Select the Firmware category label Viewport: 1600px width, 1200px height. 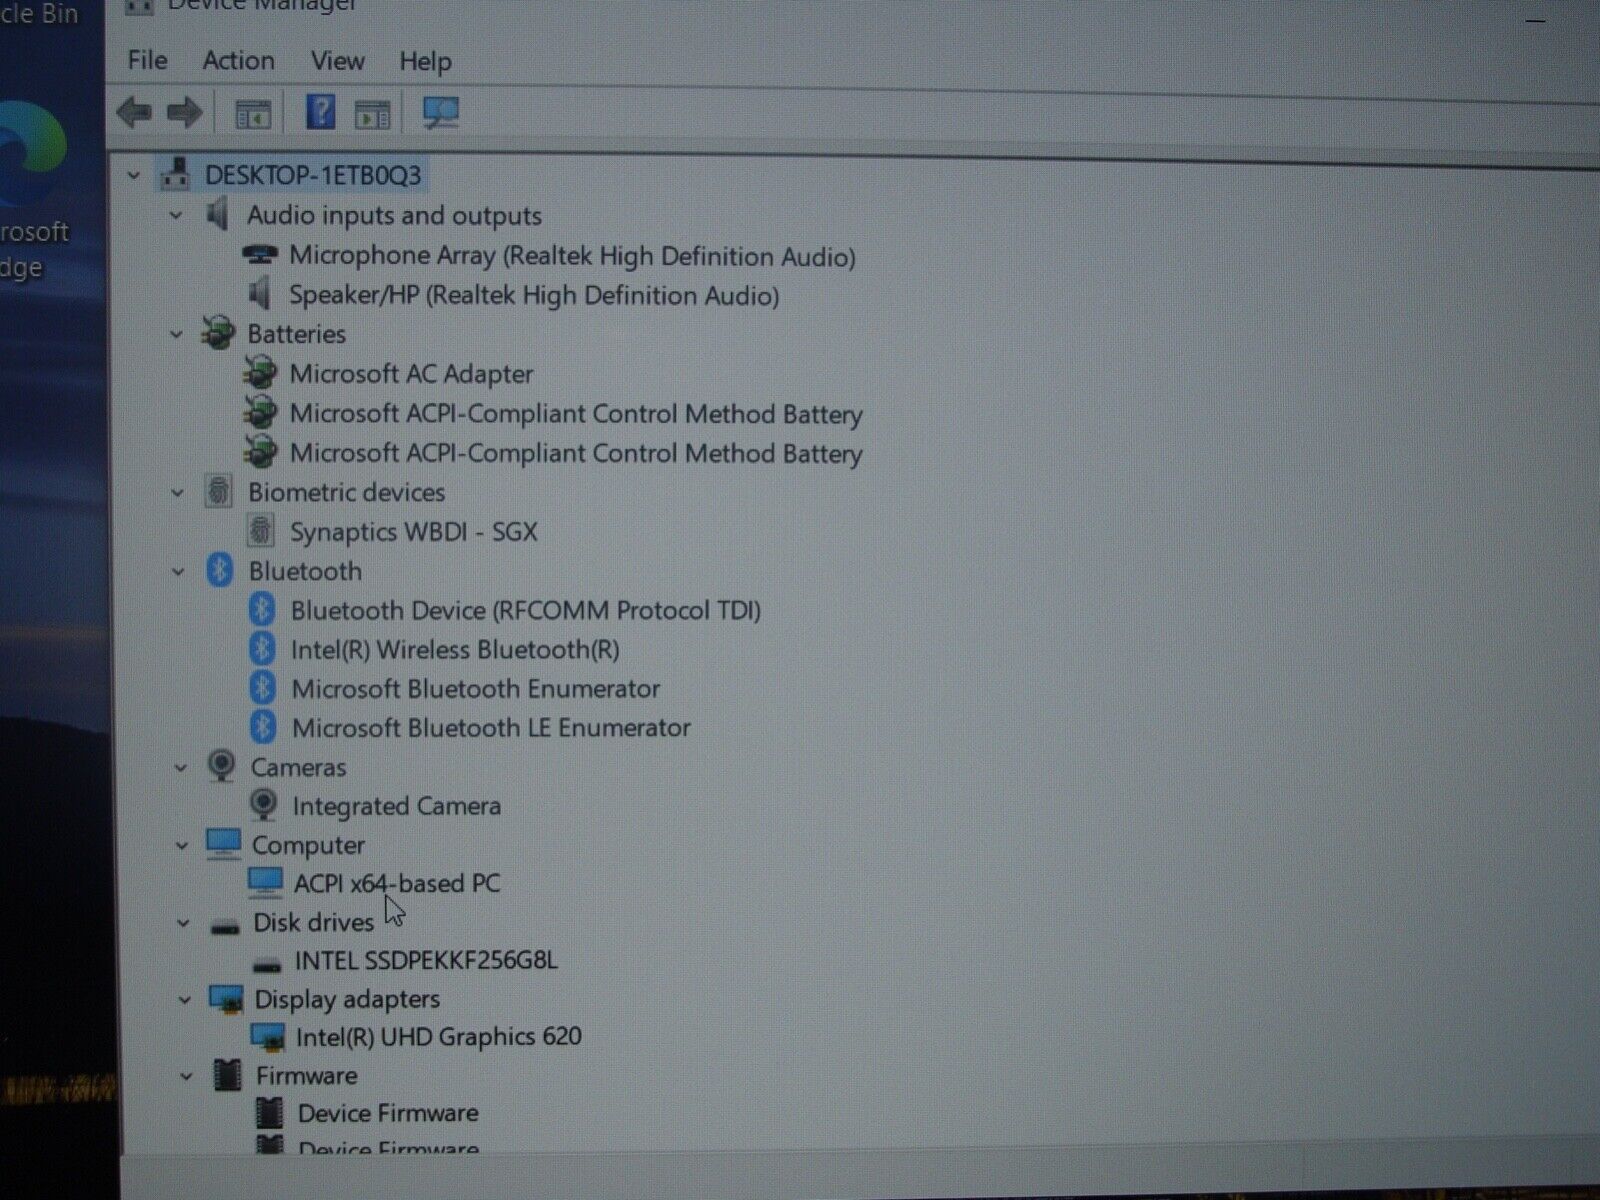[306, 1075]
